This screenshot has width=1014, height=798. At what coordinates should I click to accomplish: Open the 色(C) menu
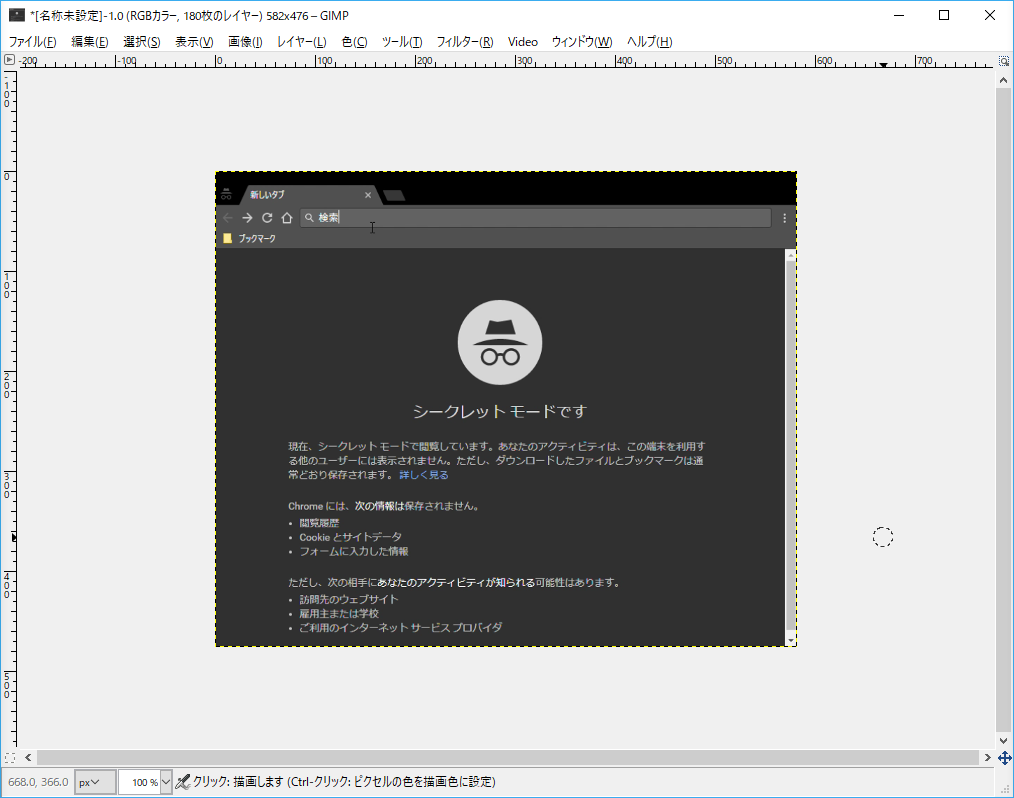tap(354, 42)
